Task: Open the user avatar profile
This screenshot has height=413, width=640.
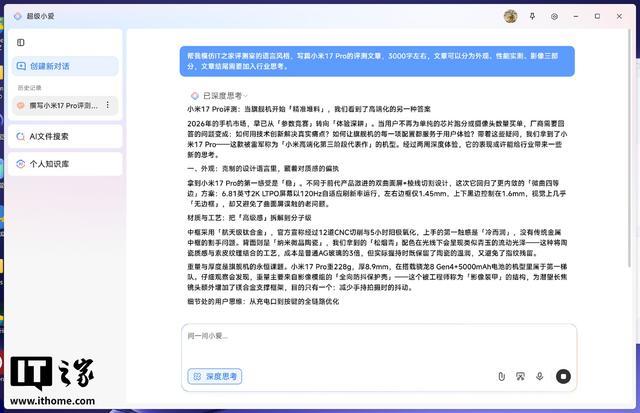Action: tap(510, 16)
